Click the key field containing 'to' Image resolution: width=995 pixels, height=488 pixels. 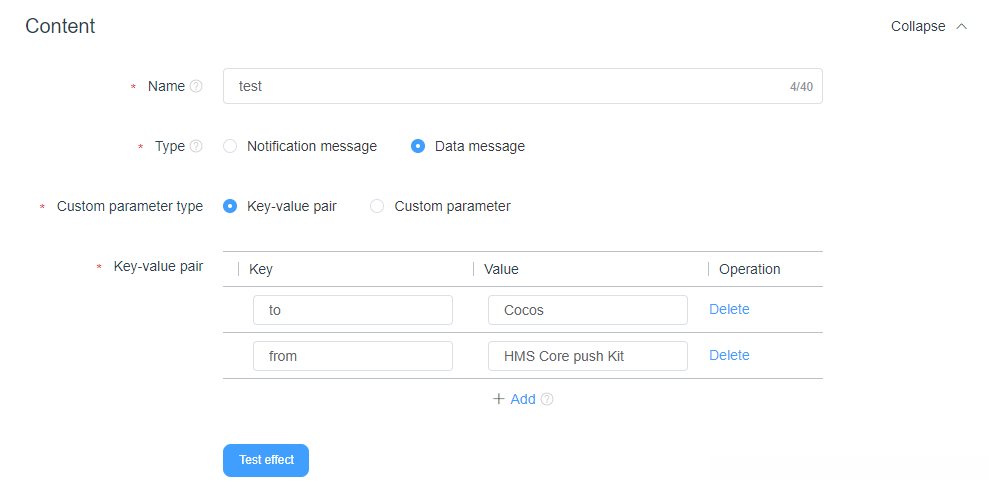[x=352, y=310]
